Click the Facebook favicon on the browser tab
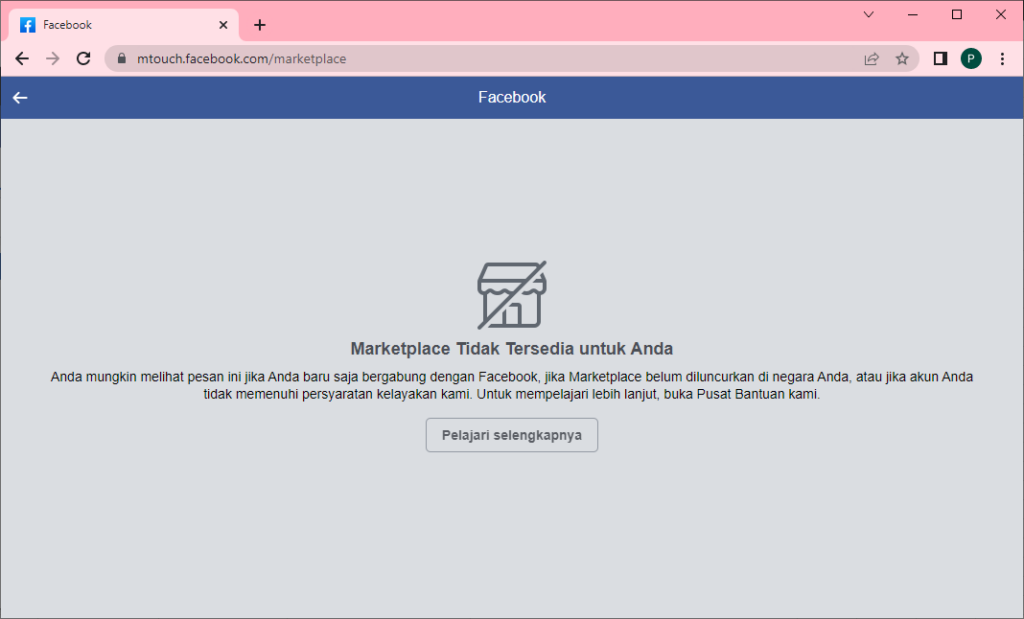The height and width of the screenshot is (619, 1024). point(26,24)
